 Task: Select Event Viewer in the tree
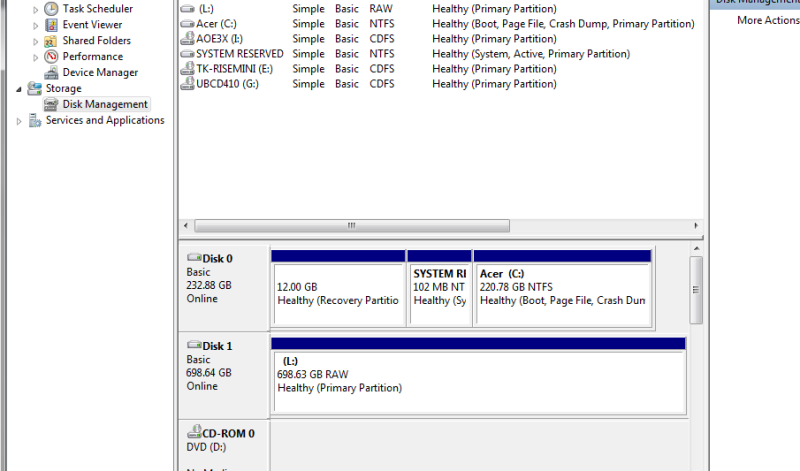(x=92, y=24)
